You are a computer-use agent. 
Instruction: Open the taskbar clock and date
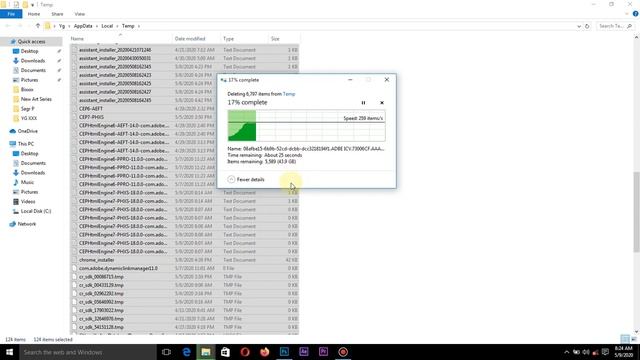(x=623, y=352)
